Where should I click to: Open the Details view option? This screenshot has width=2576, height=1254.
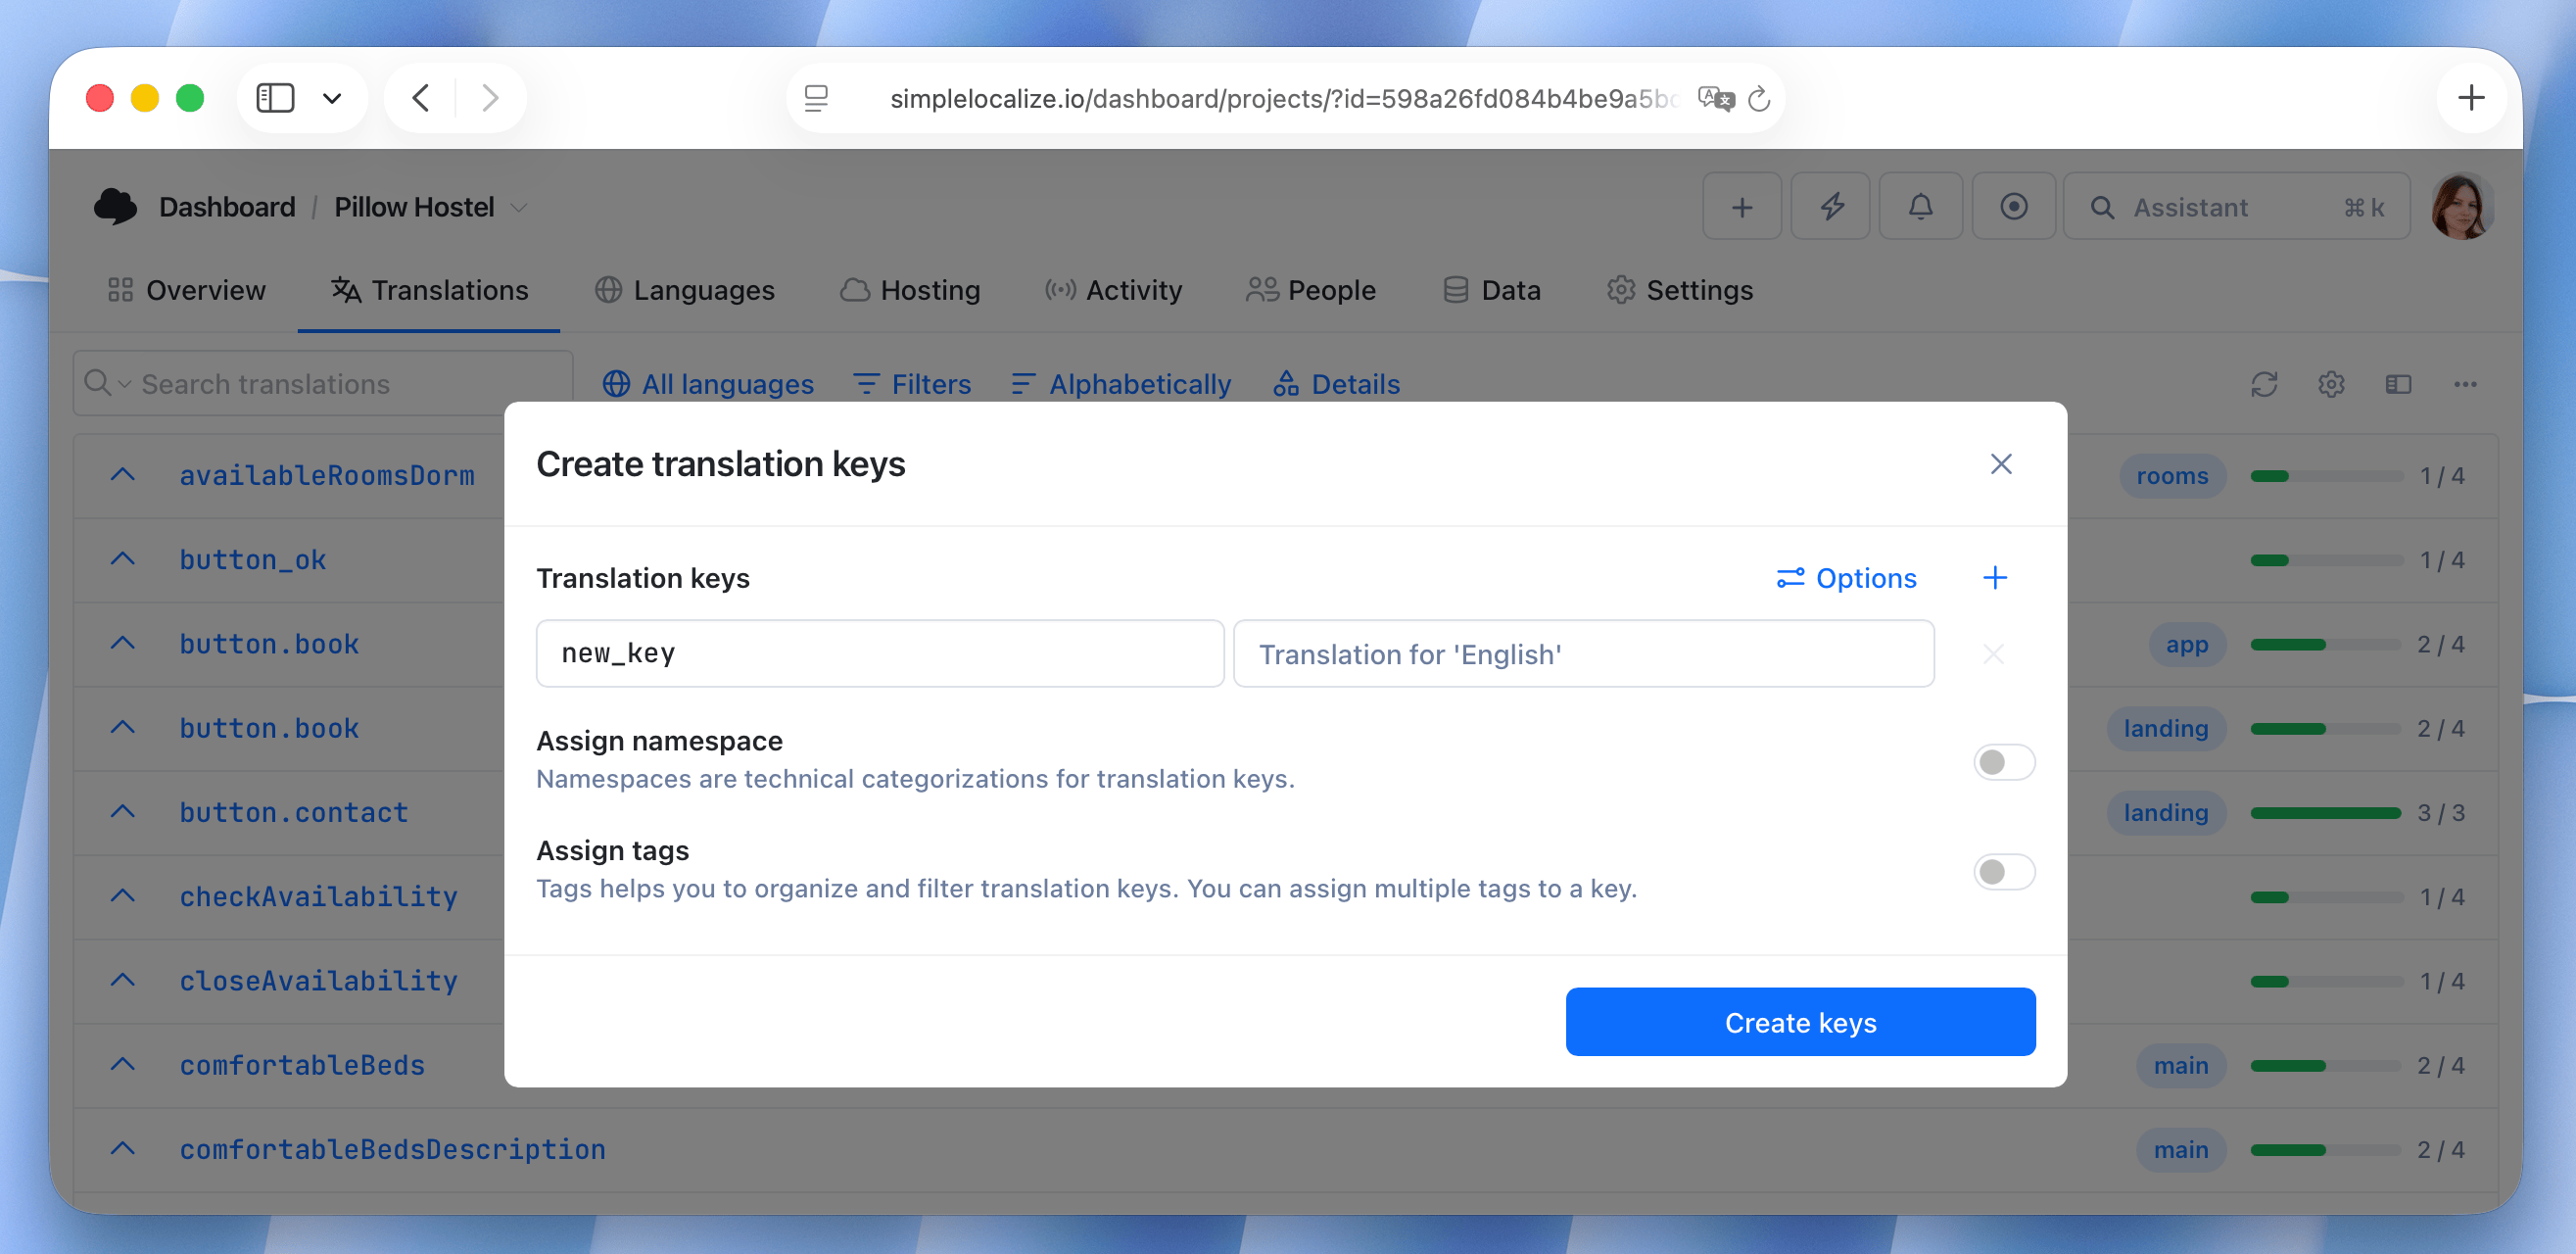coord(1336,384)
